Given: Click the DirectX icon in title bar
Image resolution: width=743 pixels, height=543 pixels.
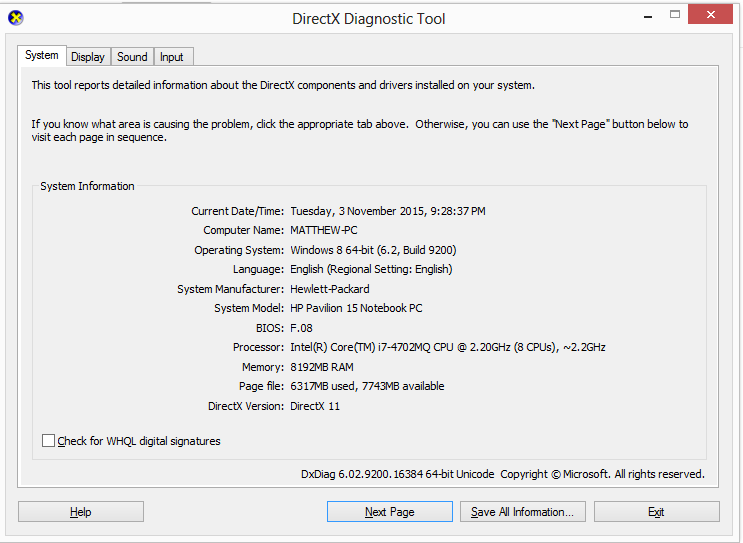Looking at the screenshot, I should click(16, 18).
